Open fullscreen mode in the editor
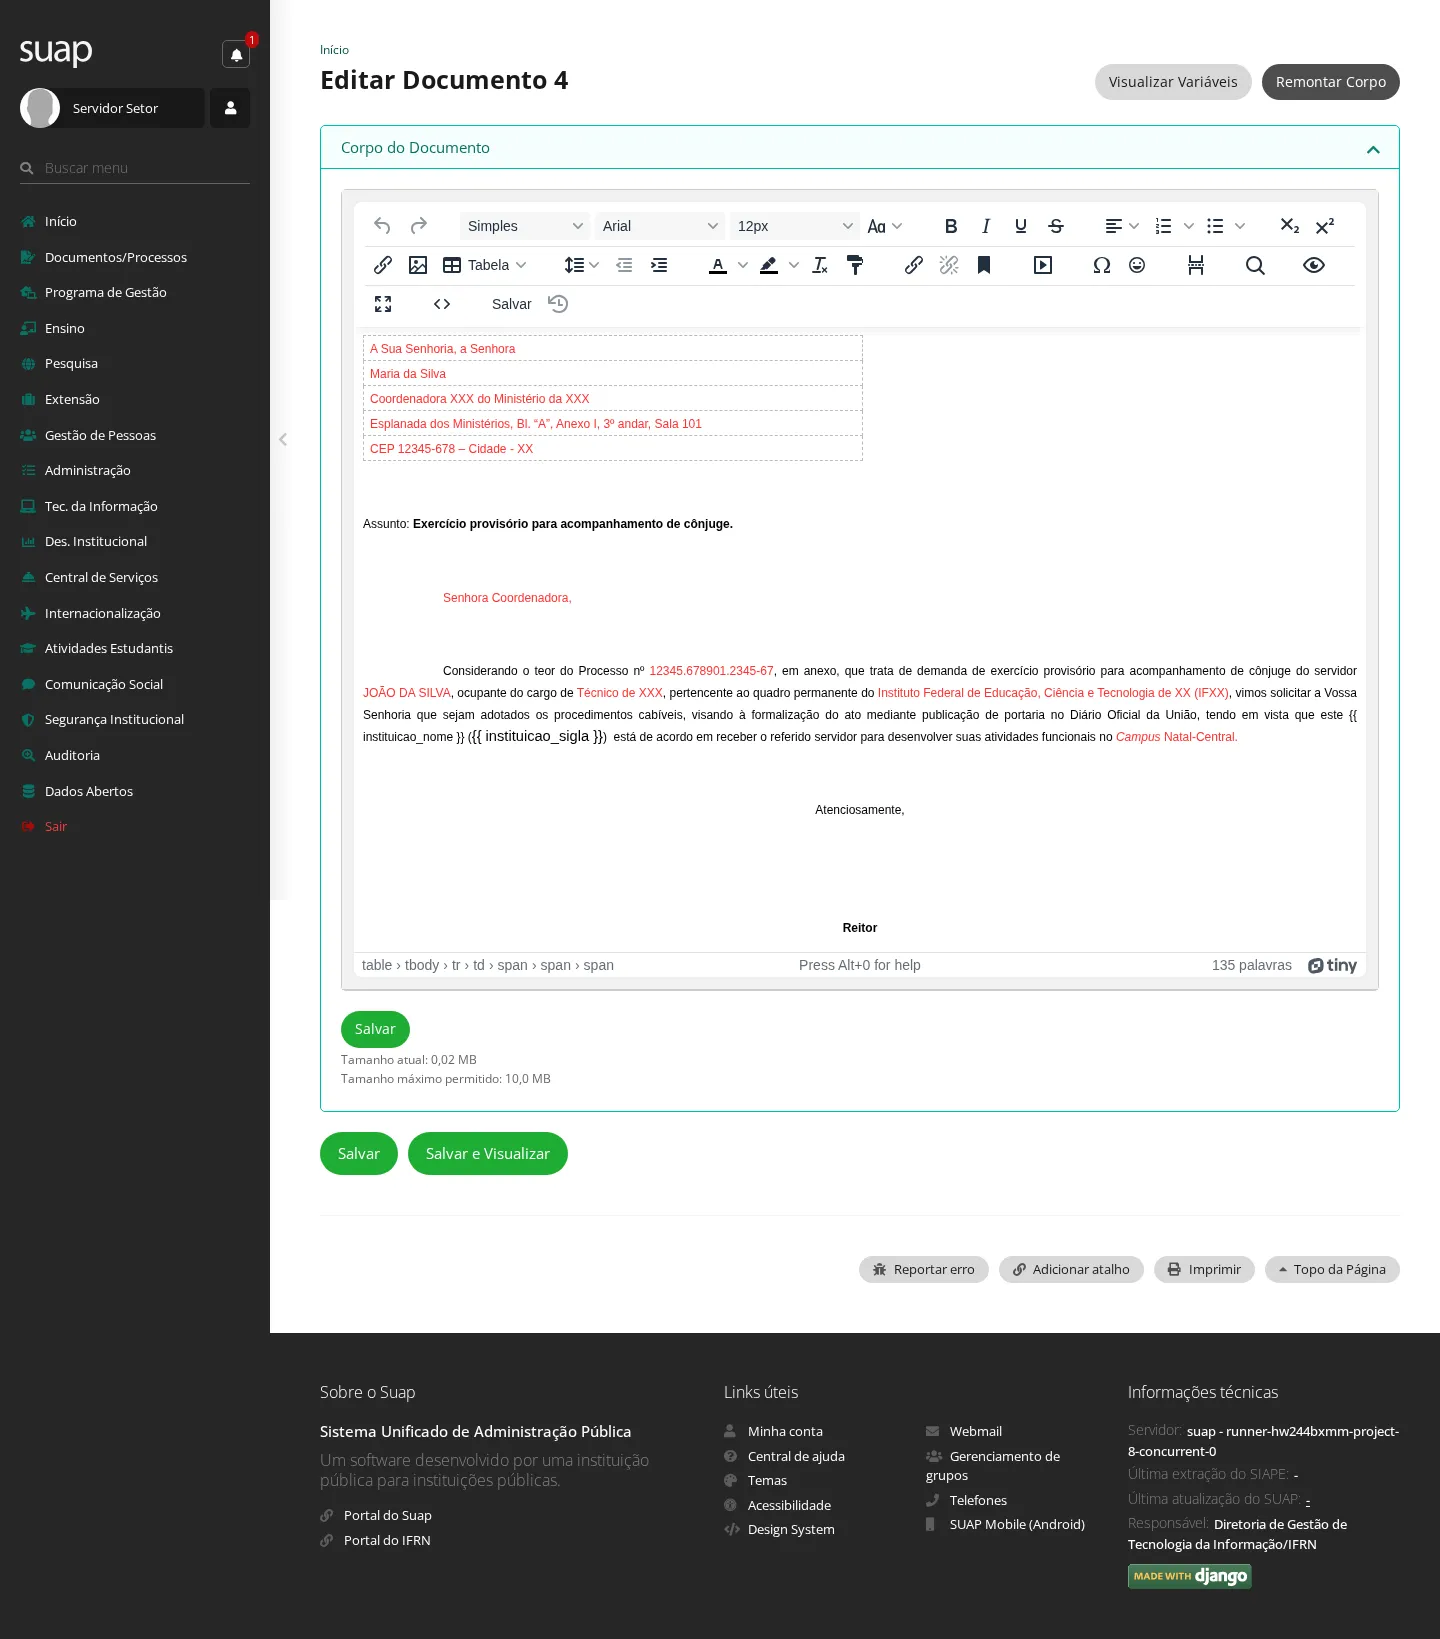The height and width of the screenshot is (1639, 1440). pos(383,304)
